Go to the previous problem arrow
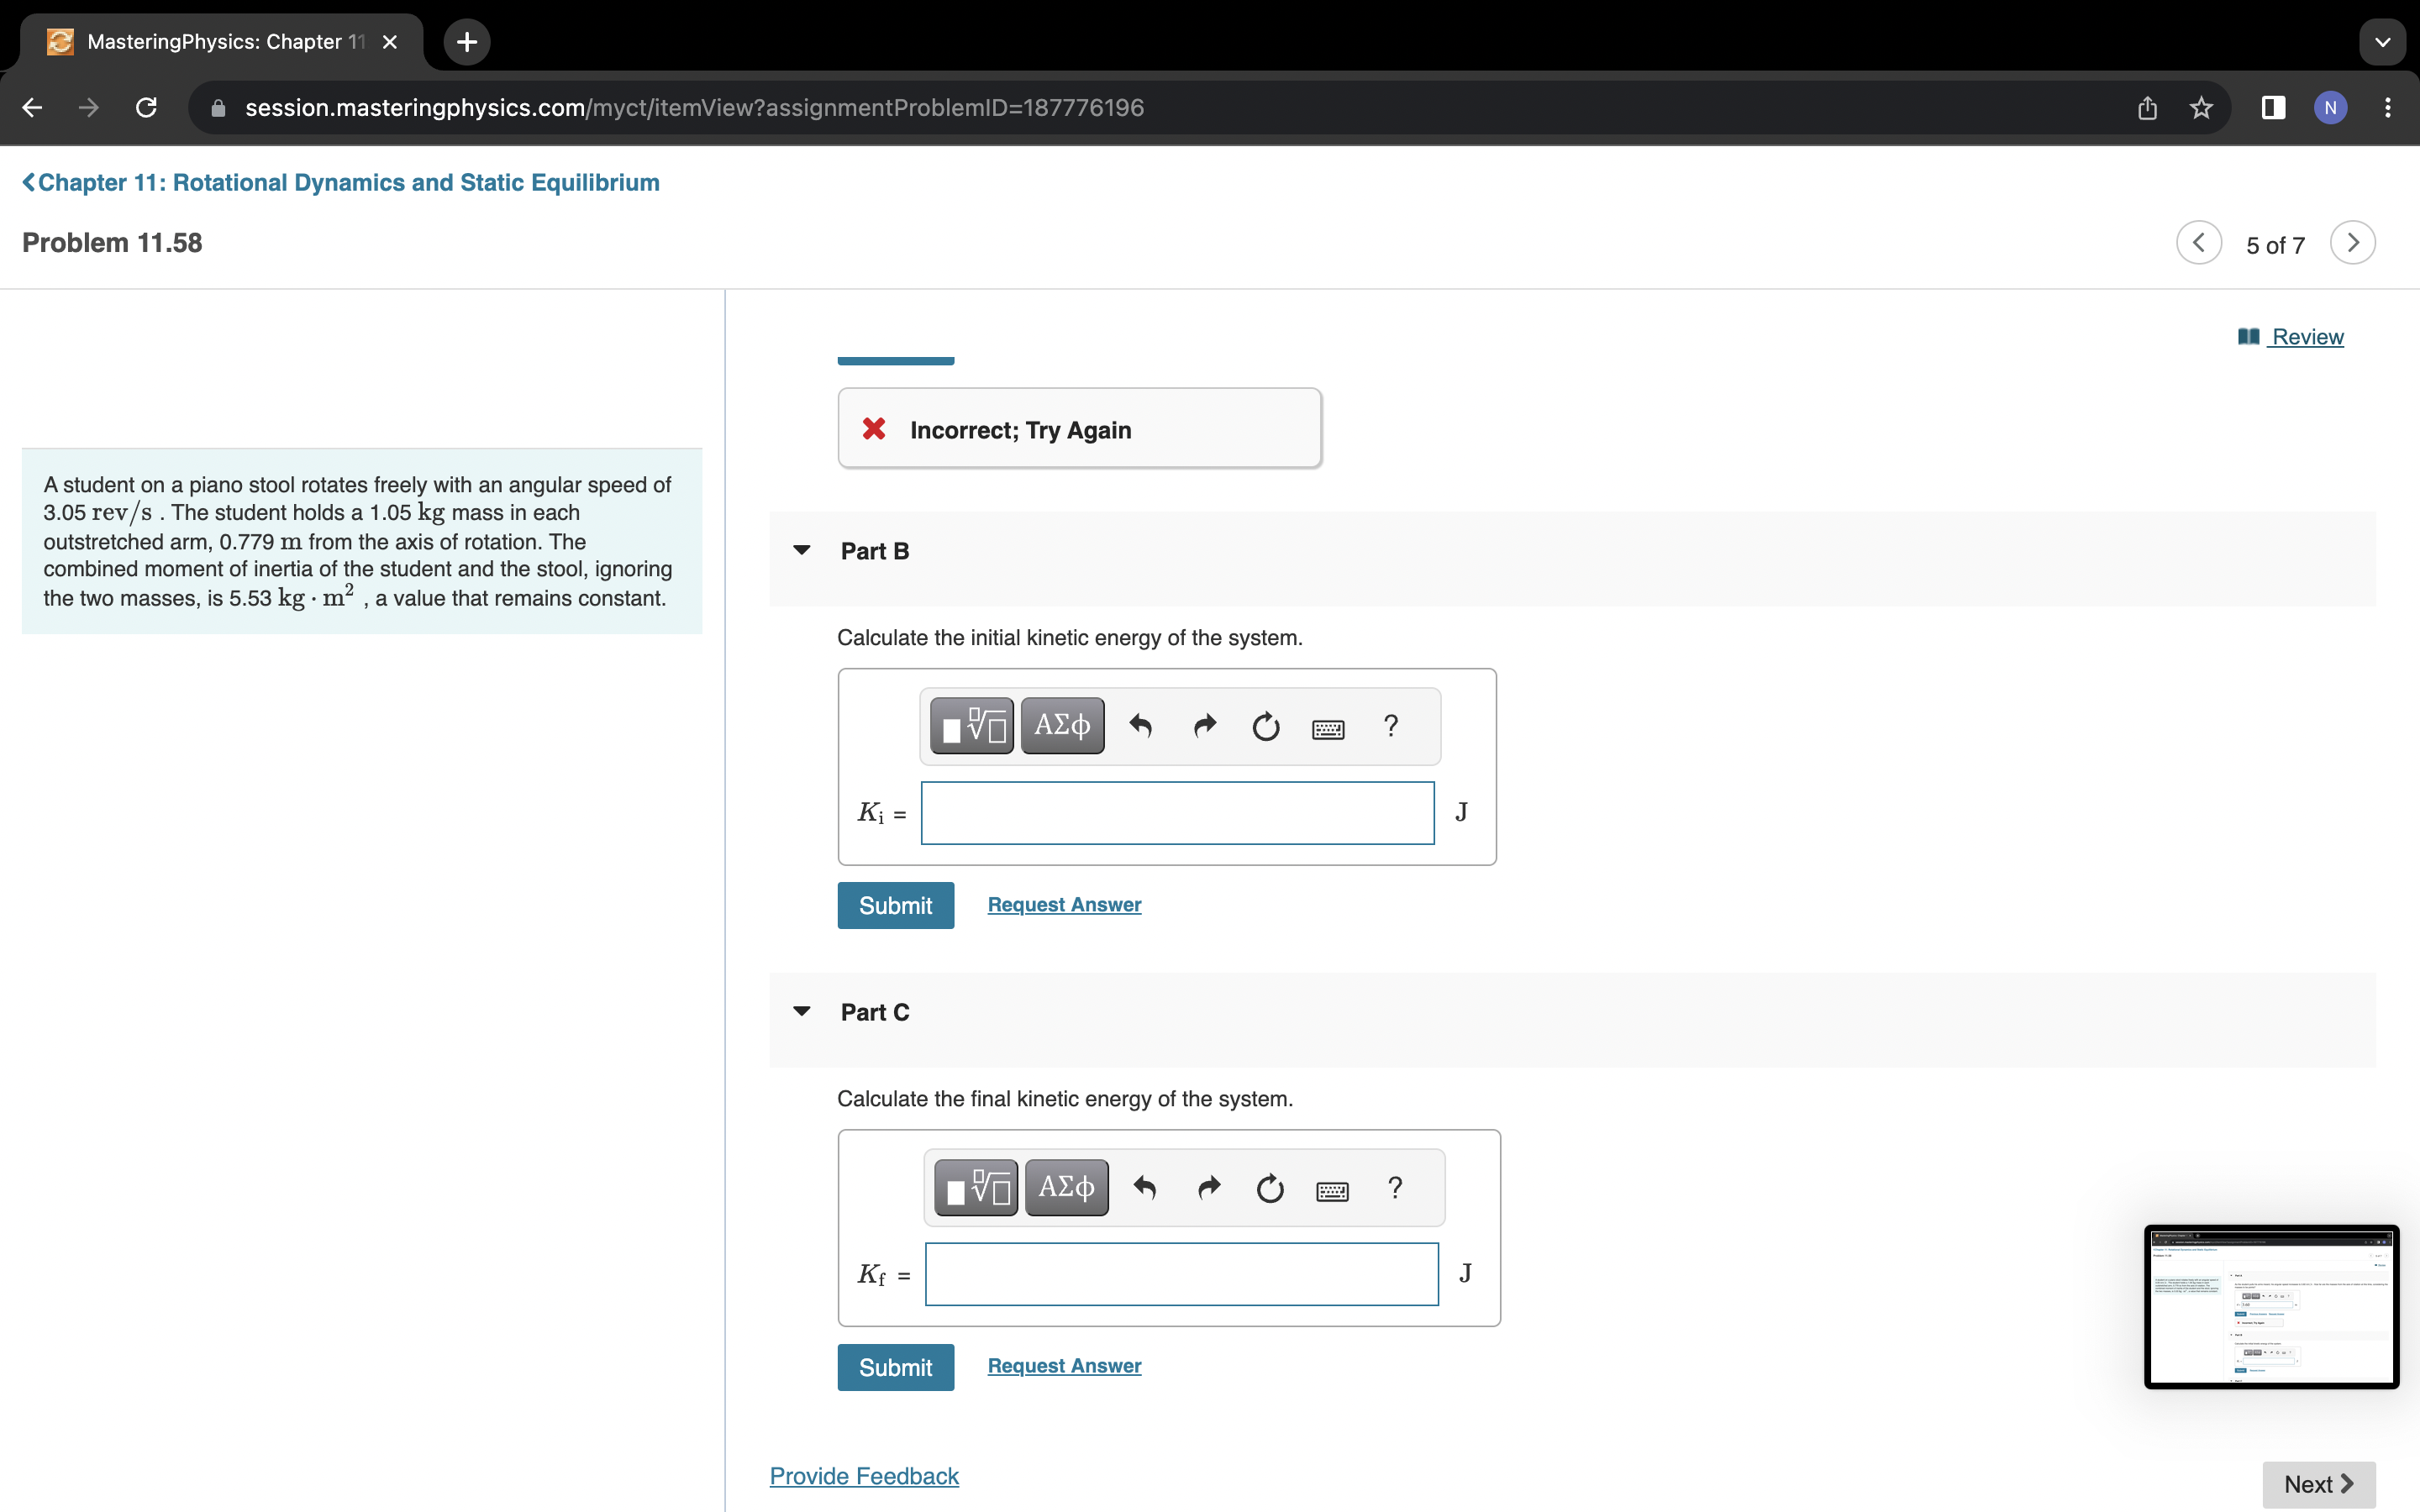This screenshot has height=1512, width=2420. coord(2198,243)
